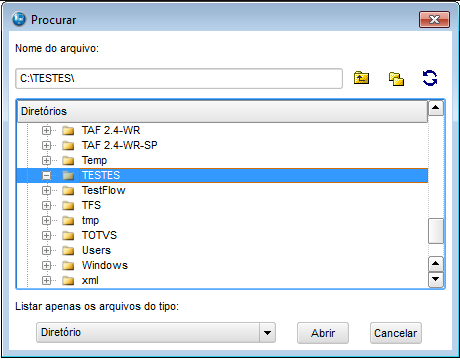Refresh the directory listing
The width and height of the screenshot is (460, 360).
(430, 78)
